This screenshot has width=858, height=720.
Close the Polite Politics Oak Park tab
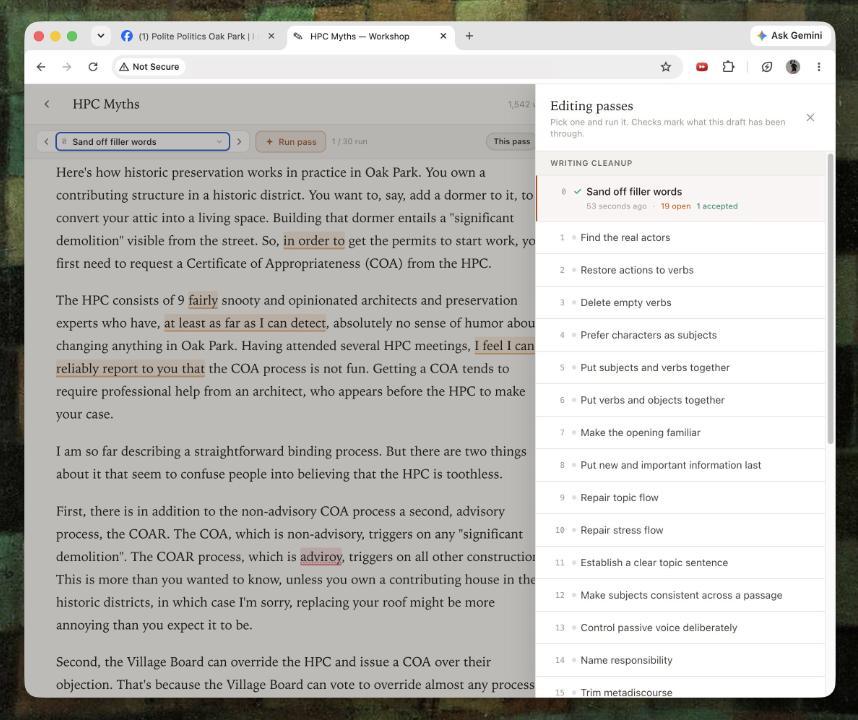tap(271, 36)
